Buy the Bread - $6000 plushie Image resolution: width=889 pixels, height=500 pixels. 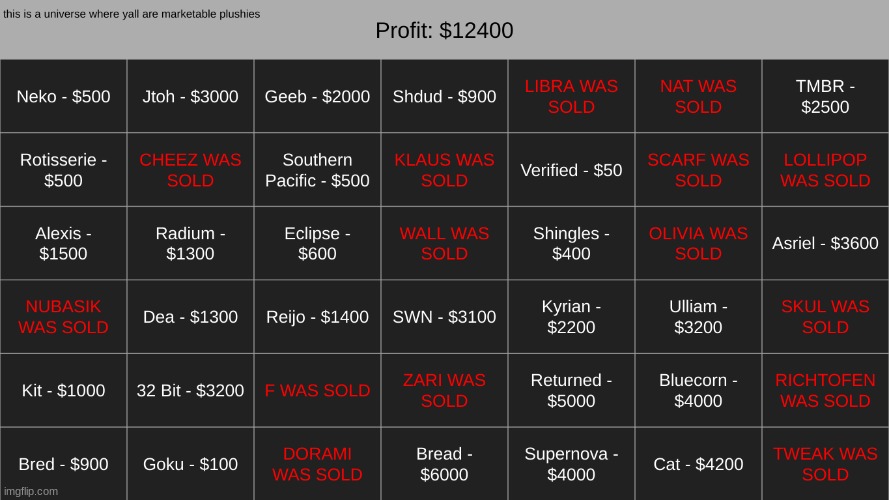click(x=444, y=464)
